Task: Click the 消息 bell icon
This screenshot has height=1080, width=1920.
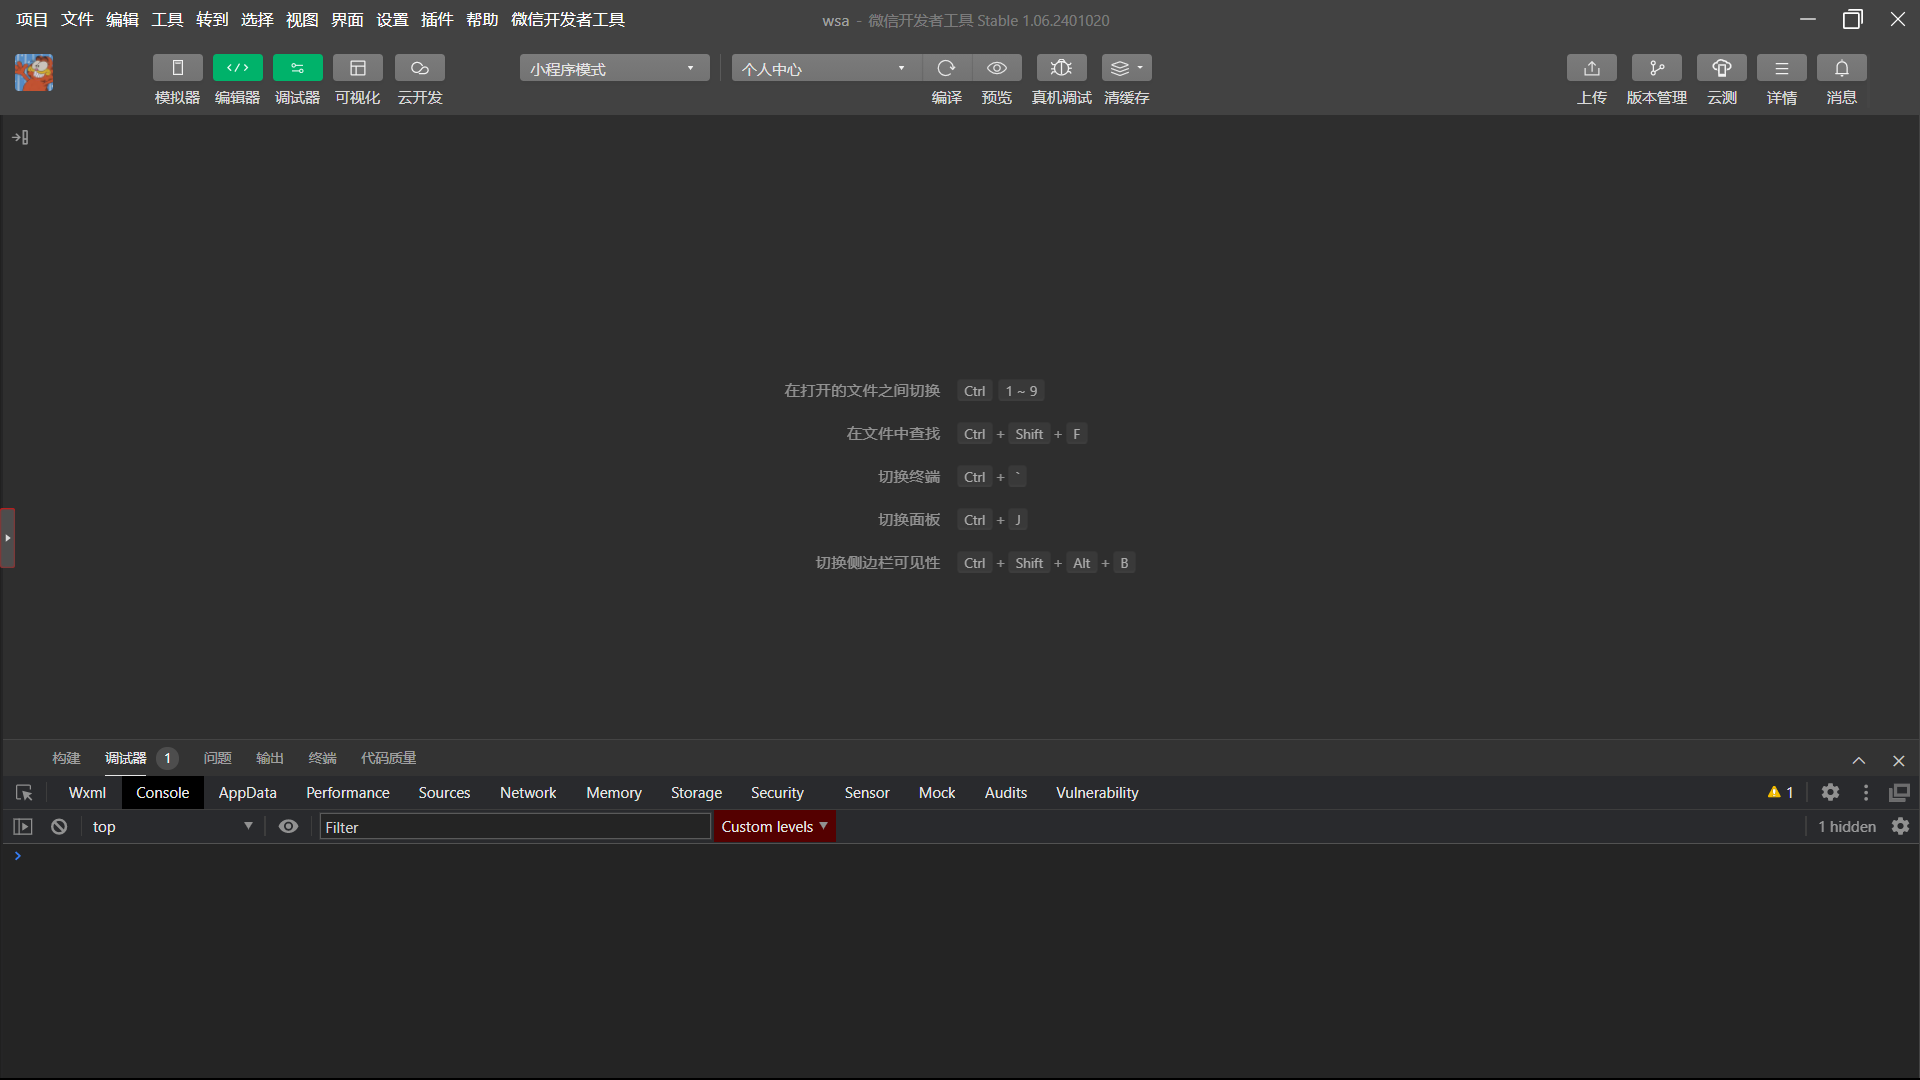Action: click(x=1841, y=68)
